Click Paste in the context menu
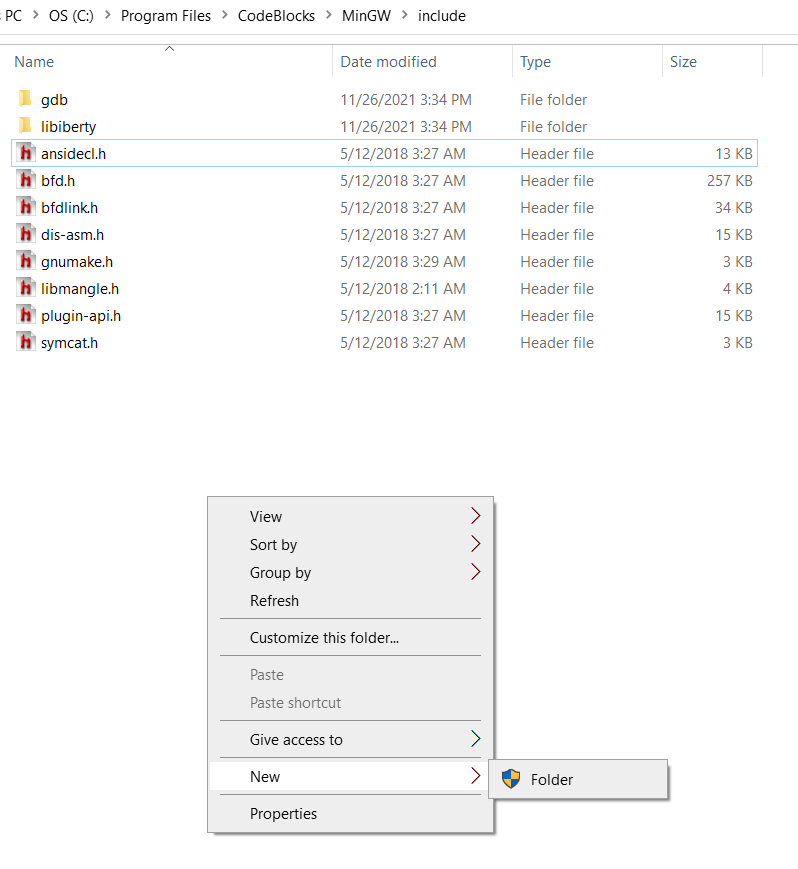This screenshot has height=869, width=798. pos(267,675)
